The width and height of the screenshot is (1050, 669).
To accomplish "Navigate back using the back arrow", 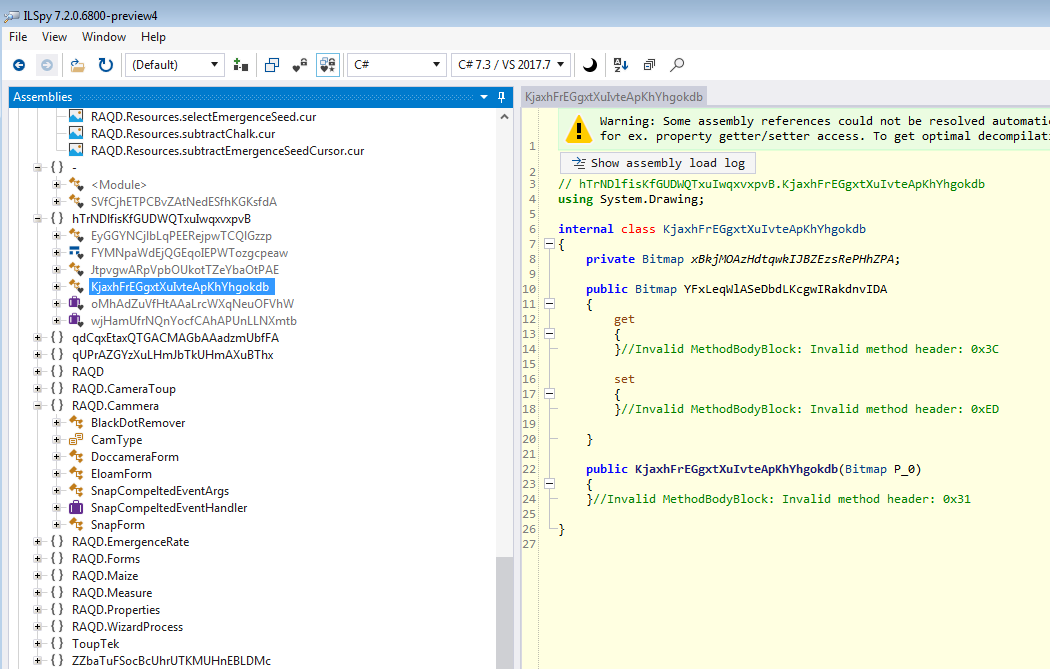I will [x=20, y=64].
